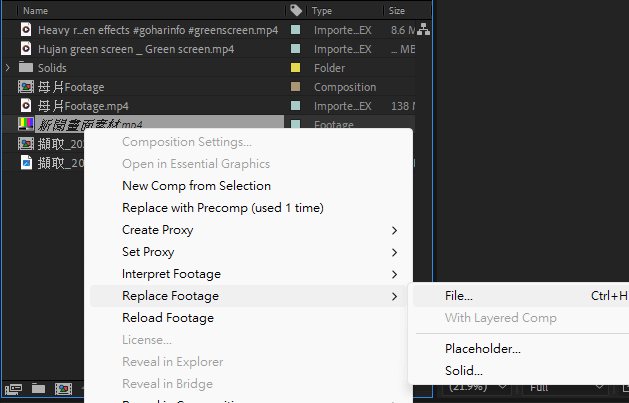Select Reload Footage menu entry
The width and height of the screenshot is (629, 403).
point(168,318)
